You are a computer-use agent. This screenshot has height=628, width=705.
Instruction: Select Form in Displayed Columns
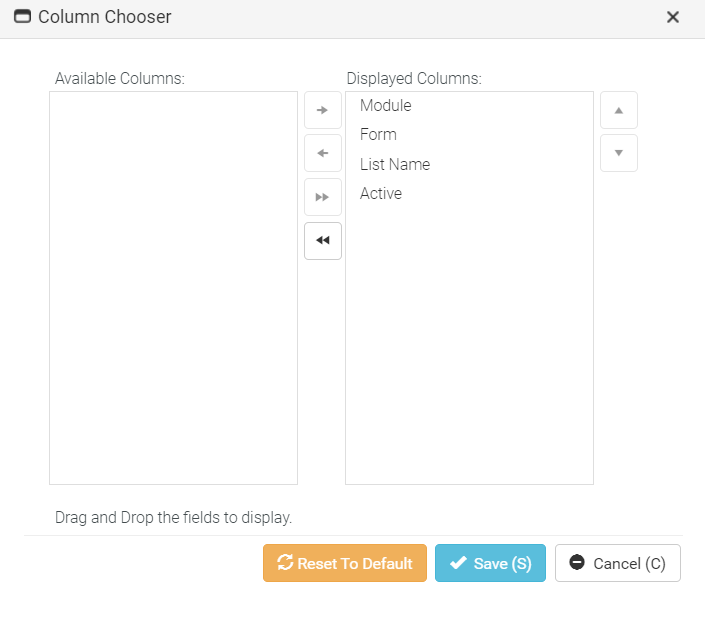378,135
